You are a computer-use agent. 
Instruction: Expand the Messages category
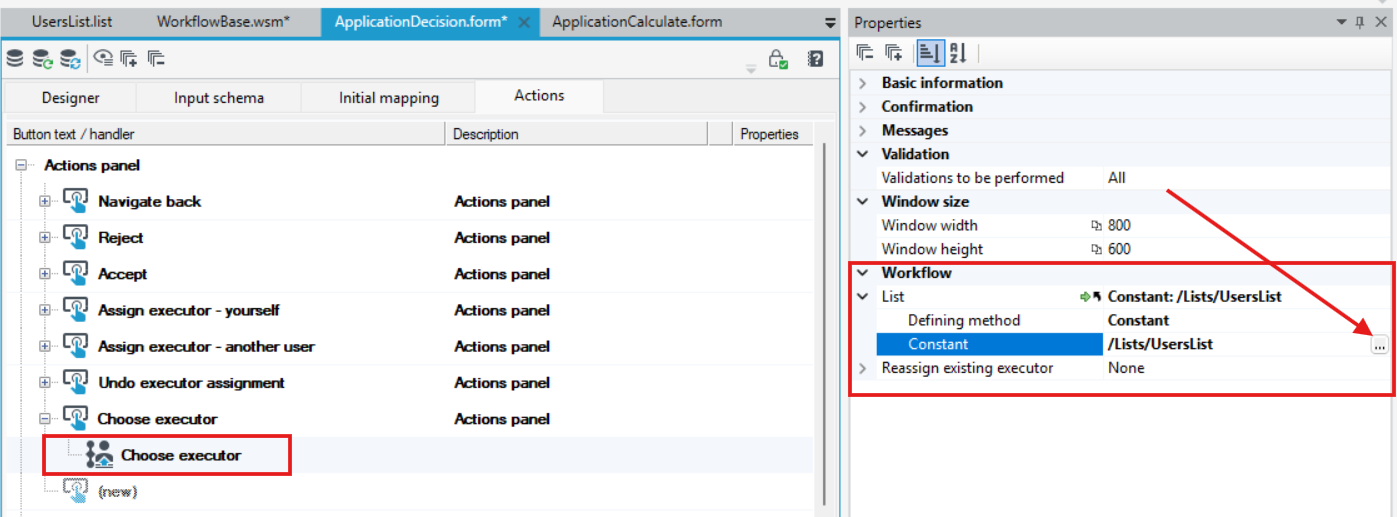pyautogui.click(x=863, y=131)
